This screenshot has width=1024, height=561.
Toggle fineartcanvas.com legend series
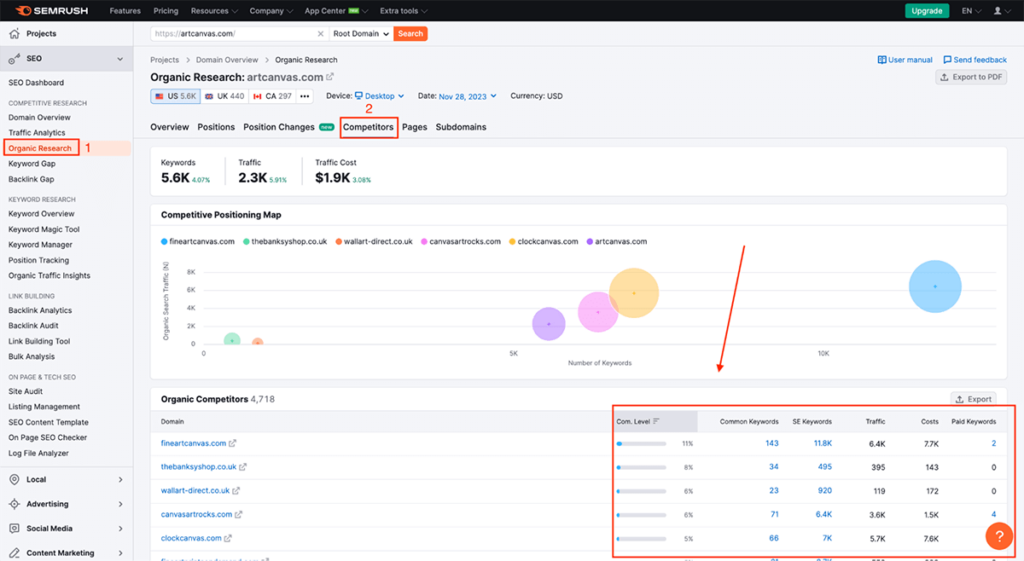[198, 242]
